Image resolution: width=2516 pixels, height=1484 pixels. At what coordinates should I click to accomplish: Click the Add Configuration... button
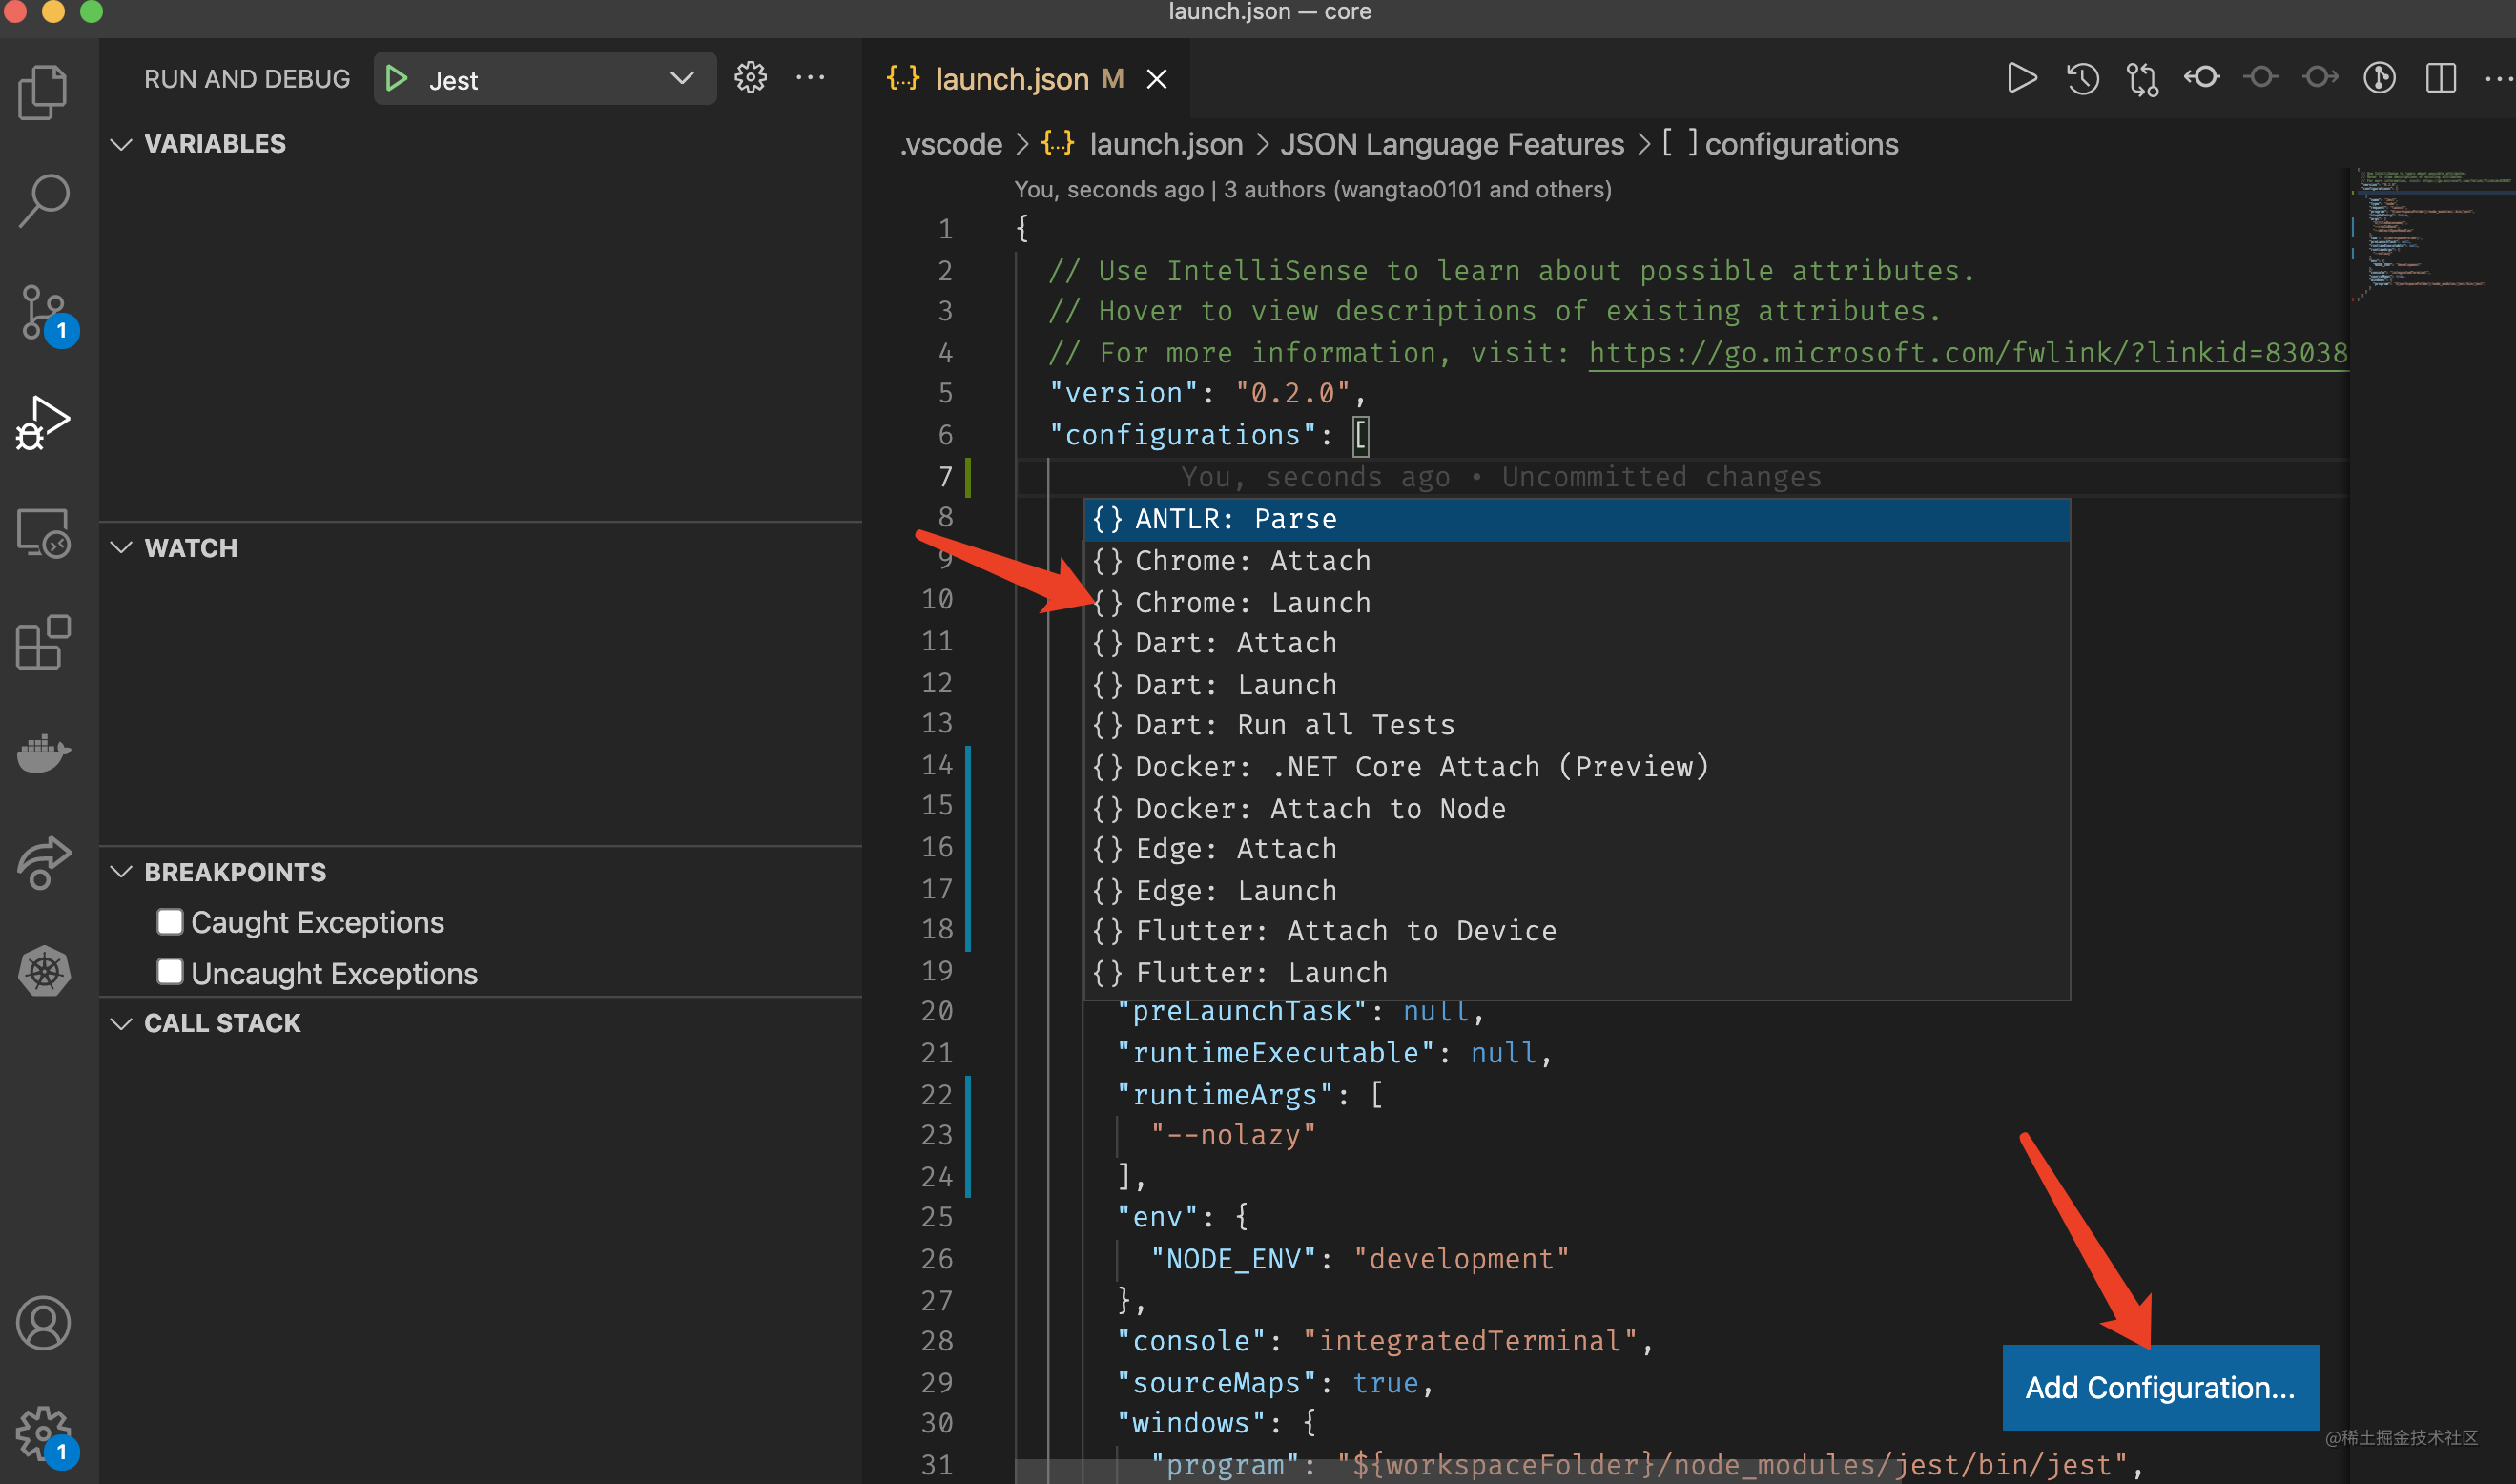(x=2160, y=1387)
